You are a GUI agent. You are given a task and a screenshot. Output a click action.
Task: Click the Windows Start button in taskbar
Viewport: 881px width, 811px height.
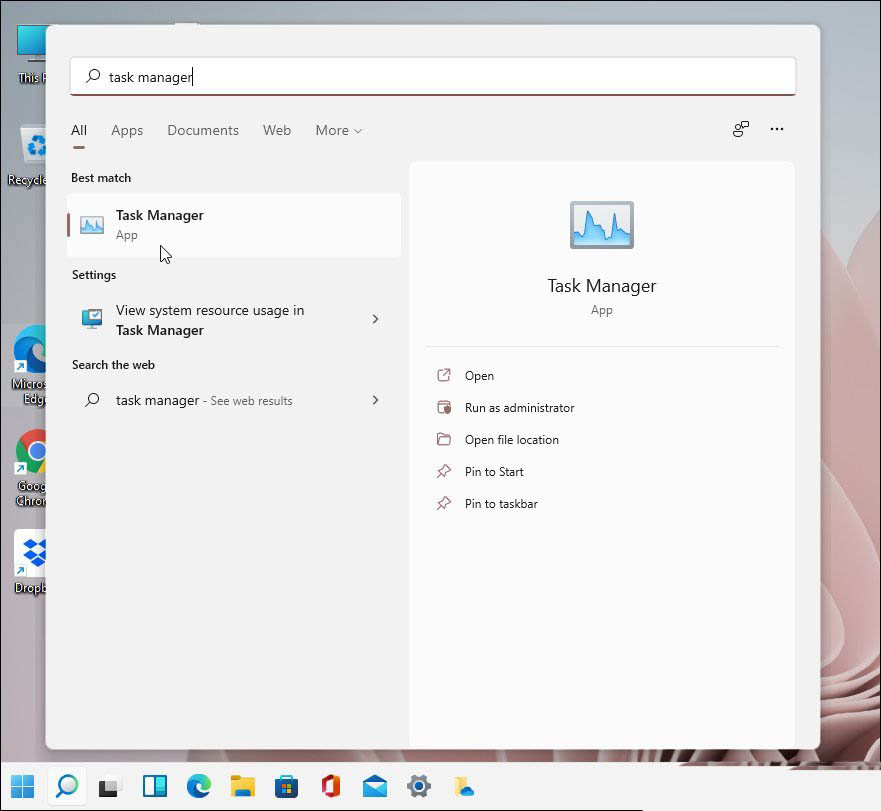pos(22,786)
